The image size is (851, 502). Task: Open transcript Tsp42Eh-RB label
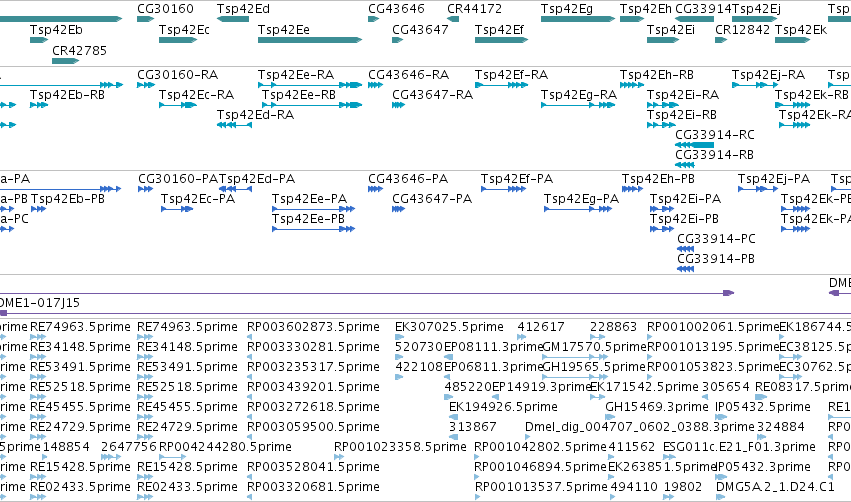tap(657, 74)
